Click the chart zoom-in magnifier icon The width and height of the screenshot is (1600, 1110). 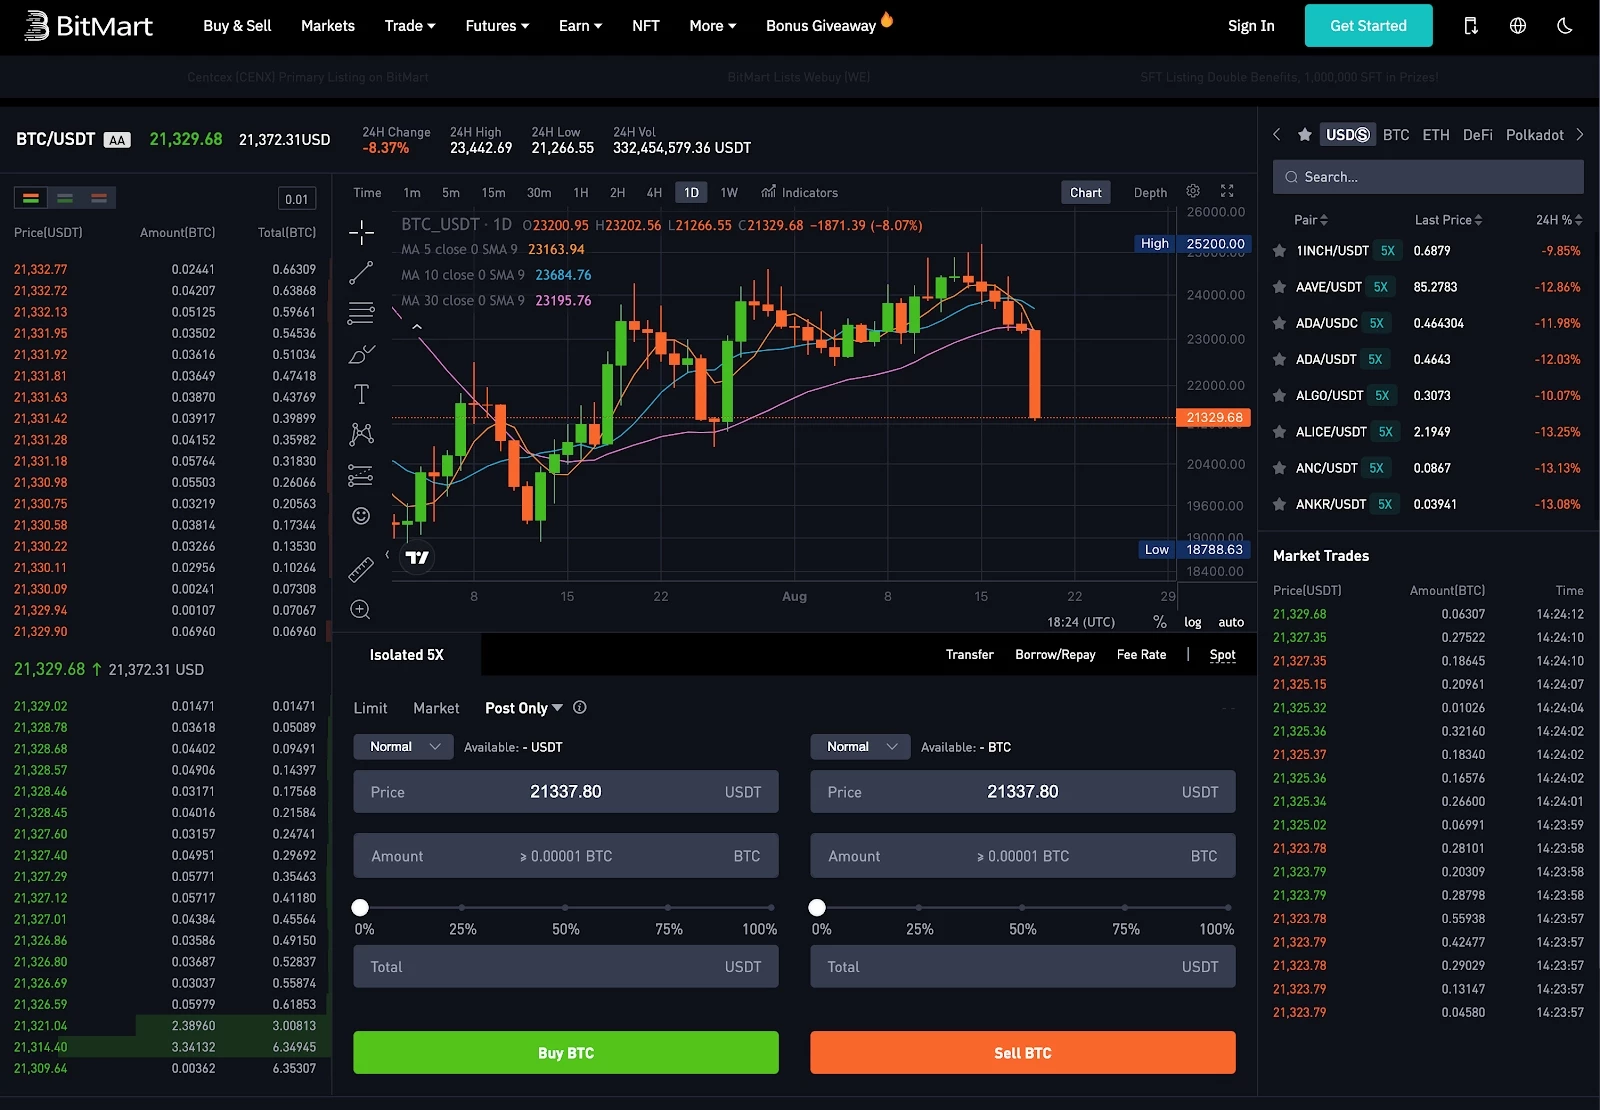click(x=360, y=610)
